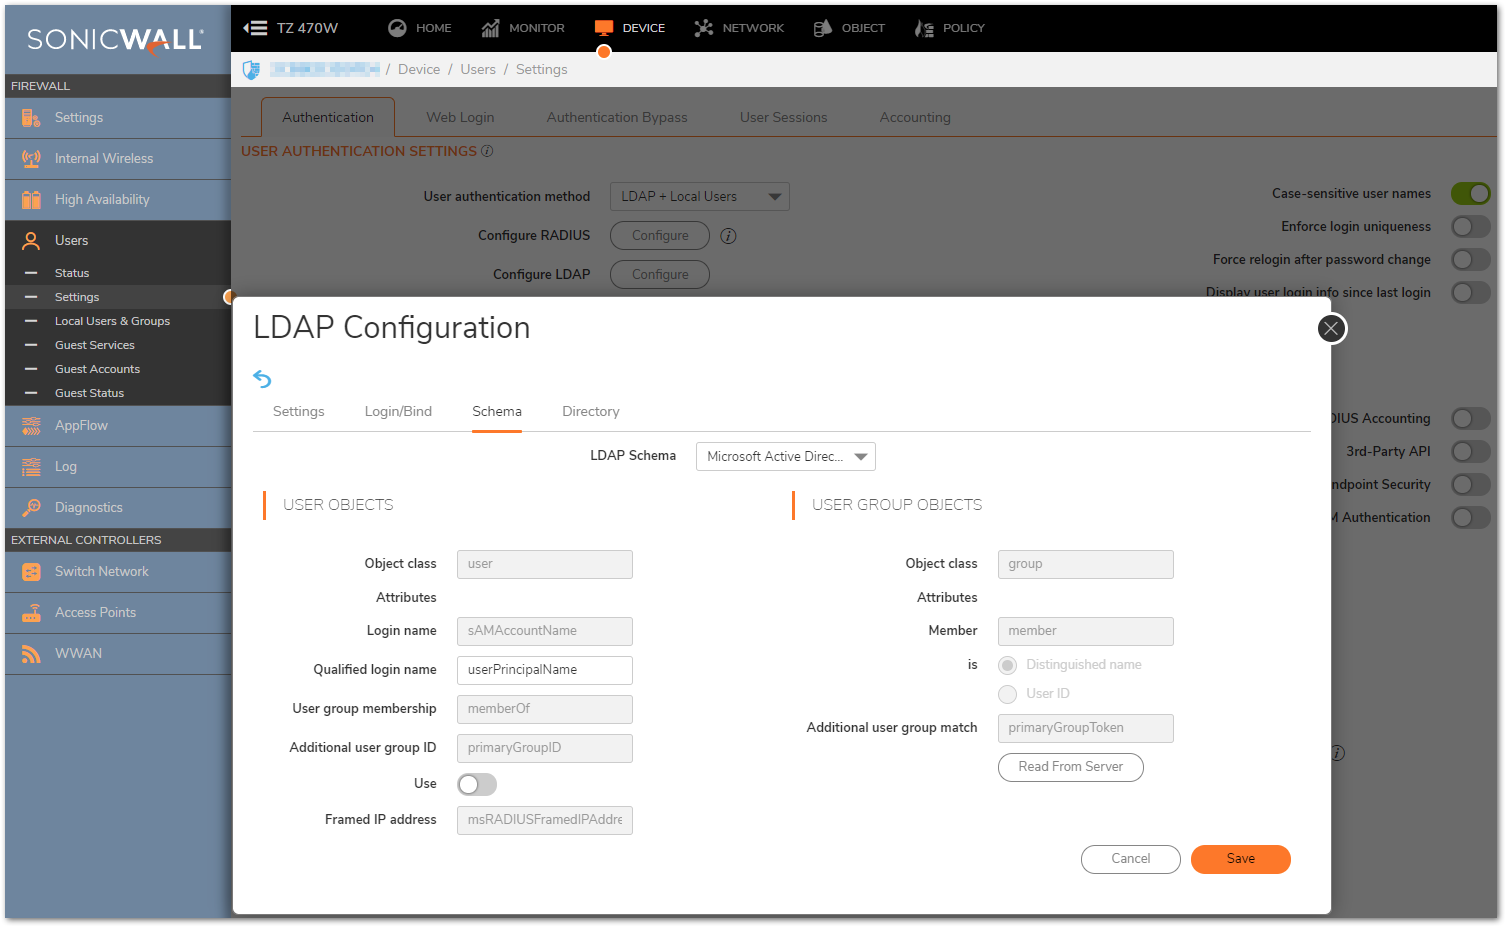Viewport: 1506px width, 927px height.
Task: Open the Login/Bind tab
Action: coord(398,412)
